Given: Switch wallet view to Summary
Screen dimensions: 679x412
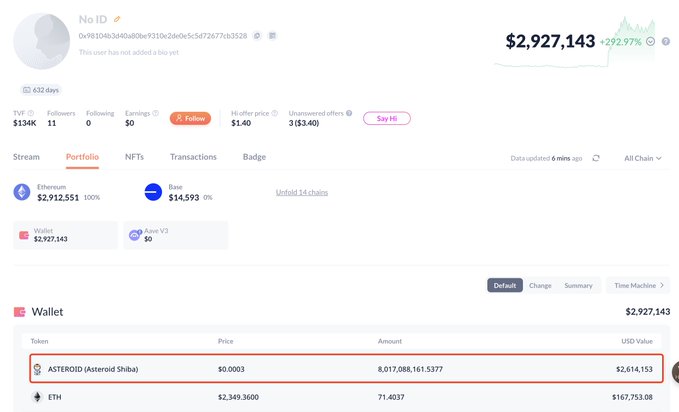Looking at the screenshot, I should (x=578, y=285).
